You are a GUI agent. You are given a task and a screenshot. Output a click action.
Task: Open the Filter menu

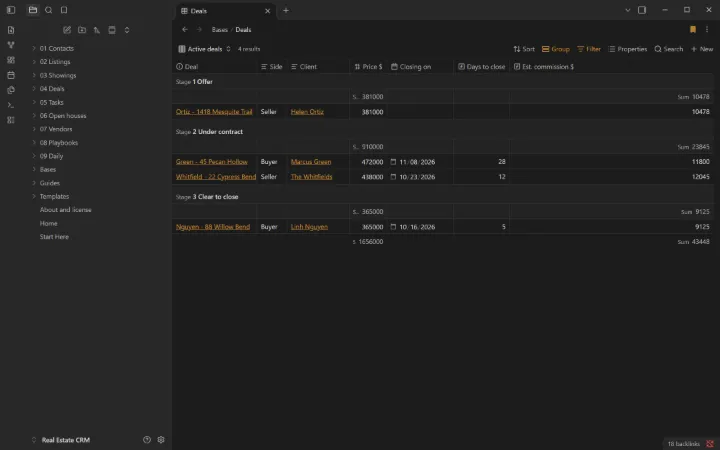[589, 49]
